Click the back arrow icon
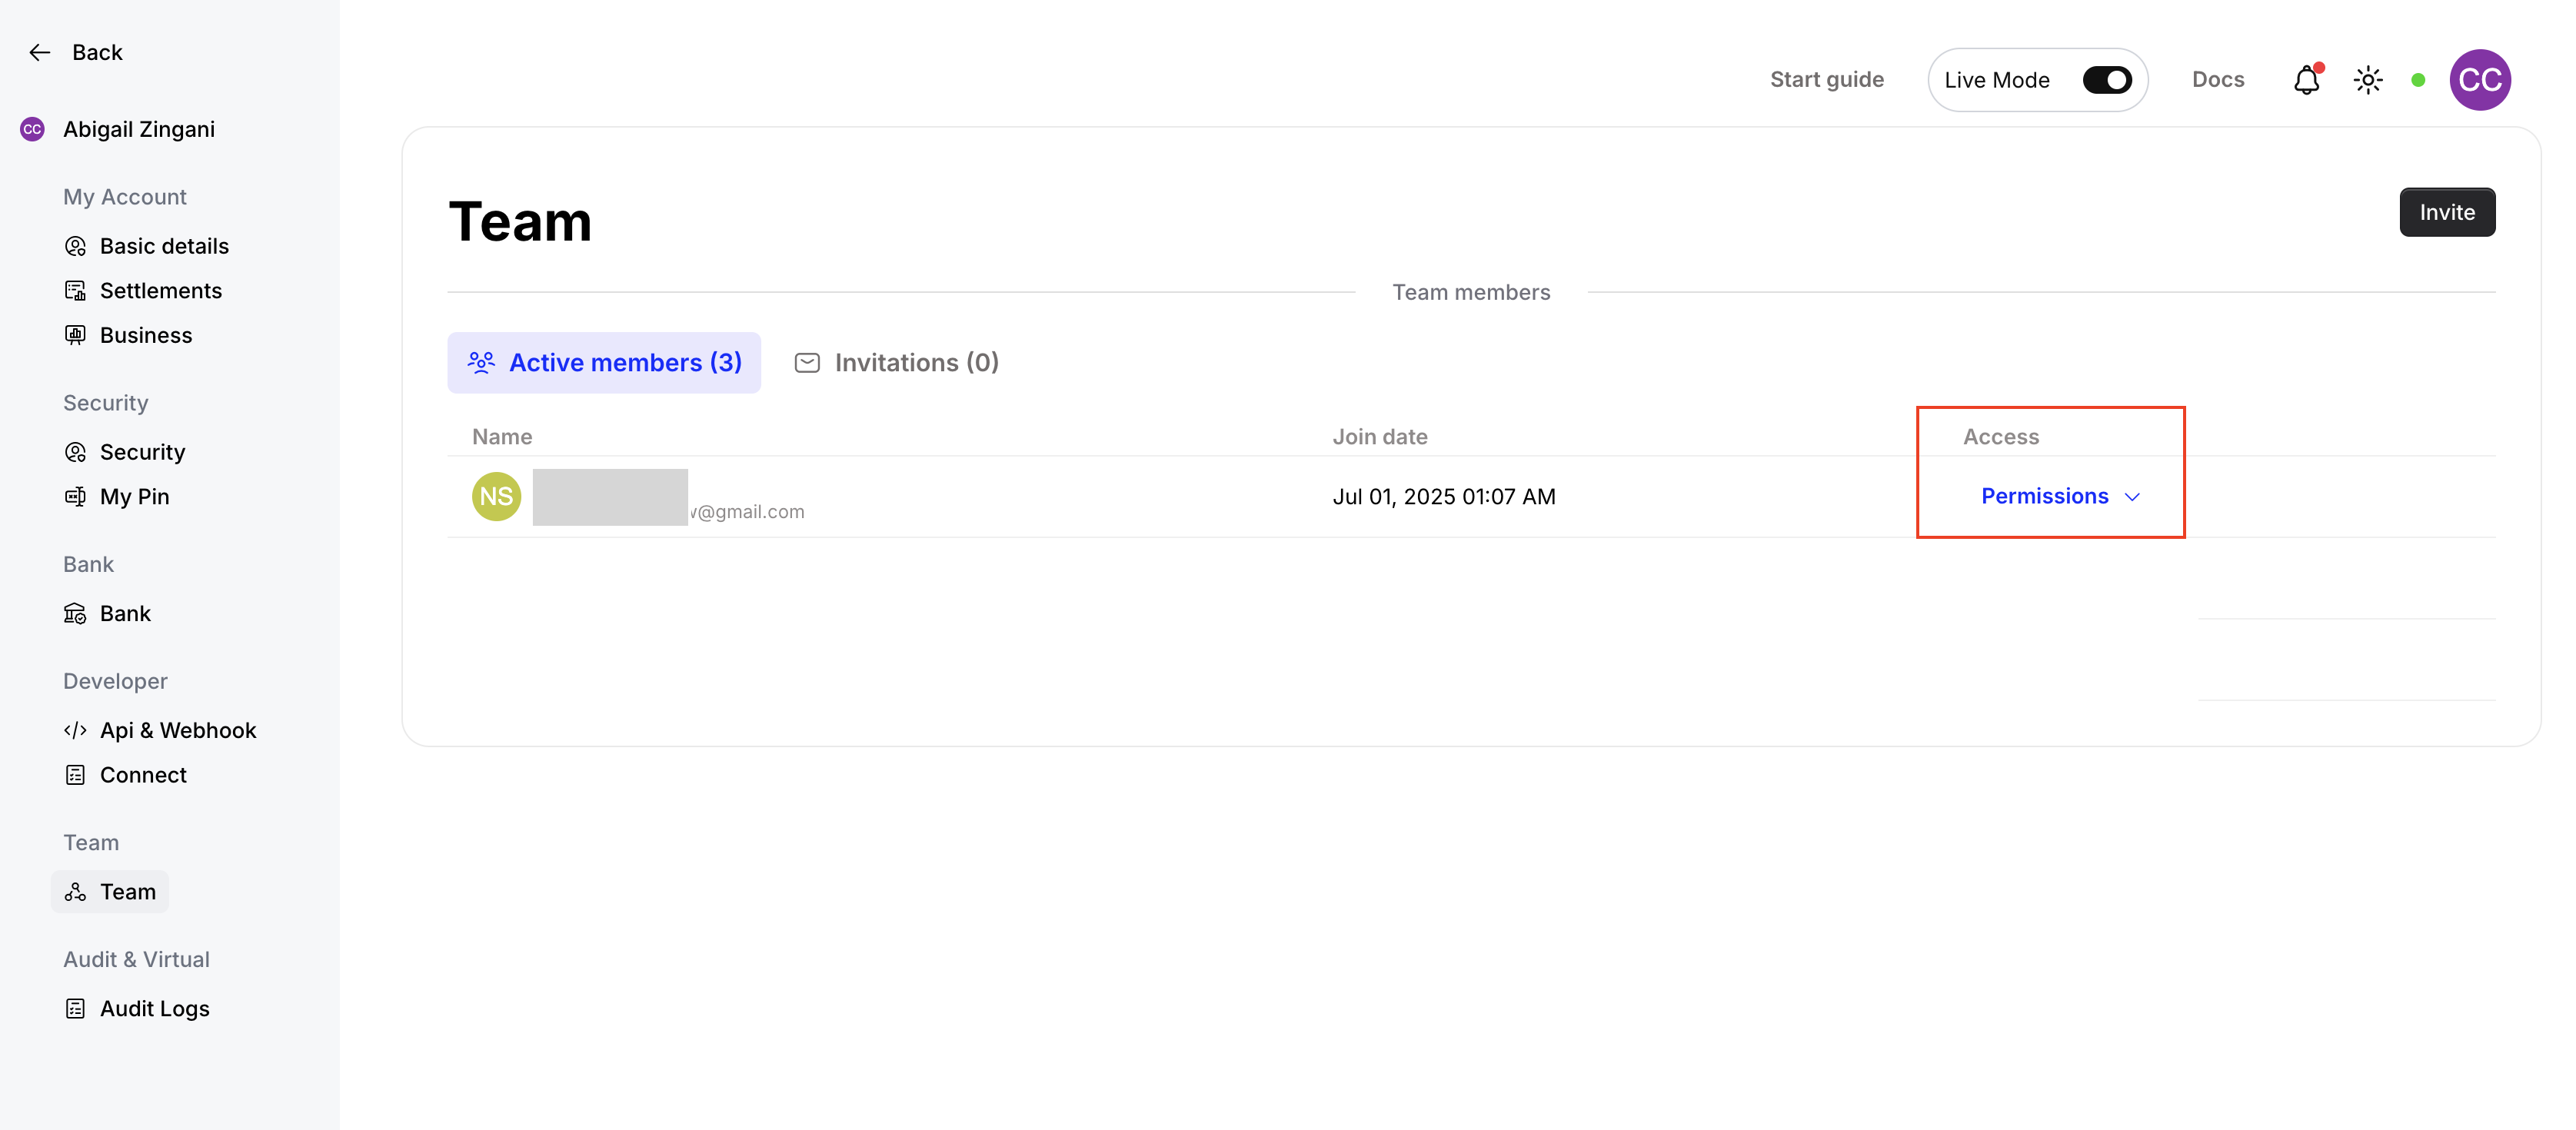The width and height of the screenshot is (2576, 1130). 40,52
